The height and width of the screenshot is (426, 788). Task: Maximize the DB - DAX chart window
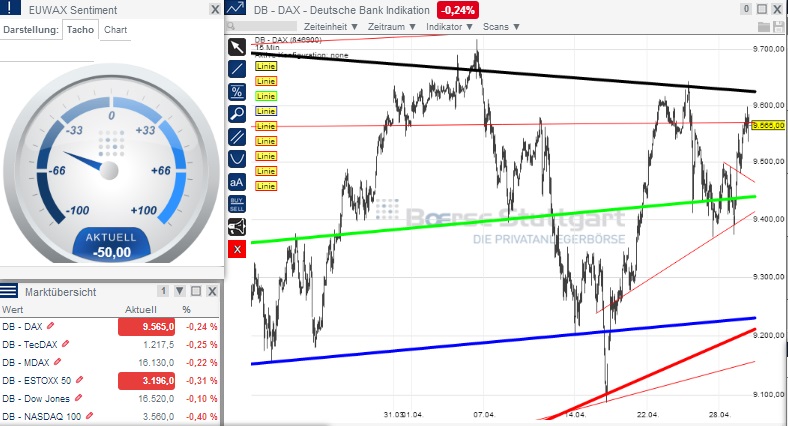pyautogui.click(x=762, y=9)
